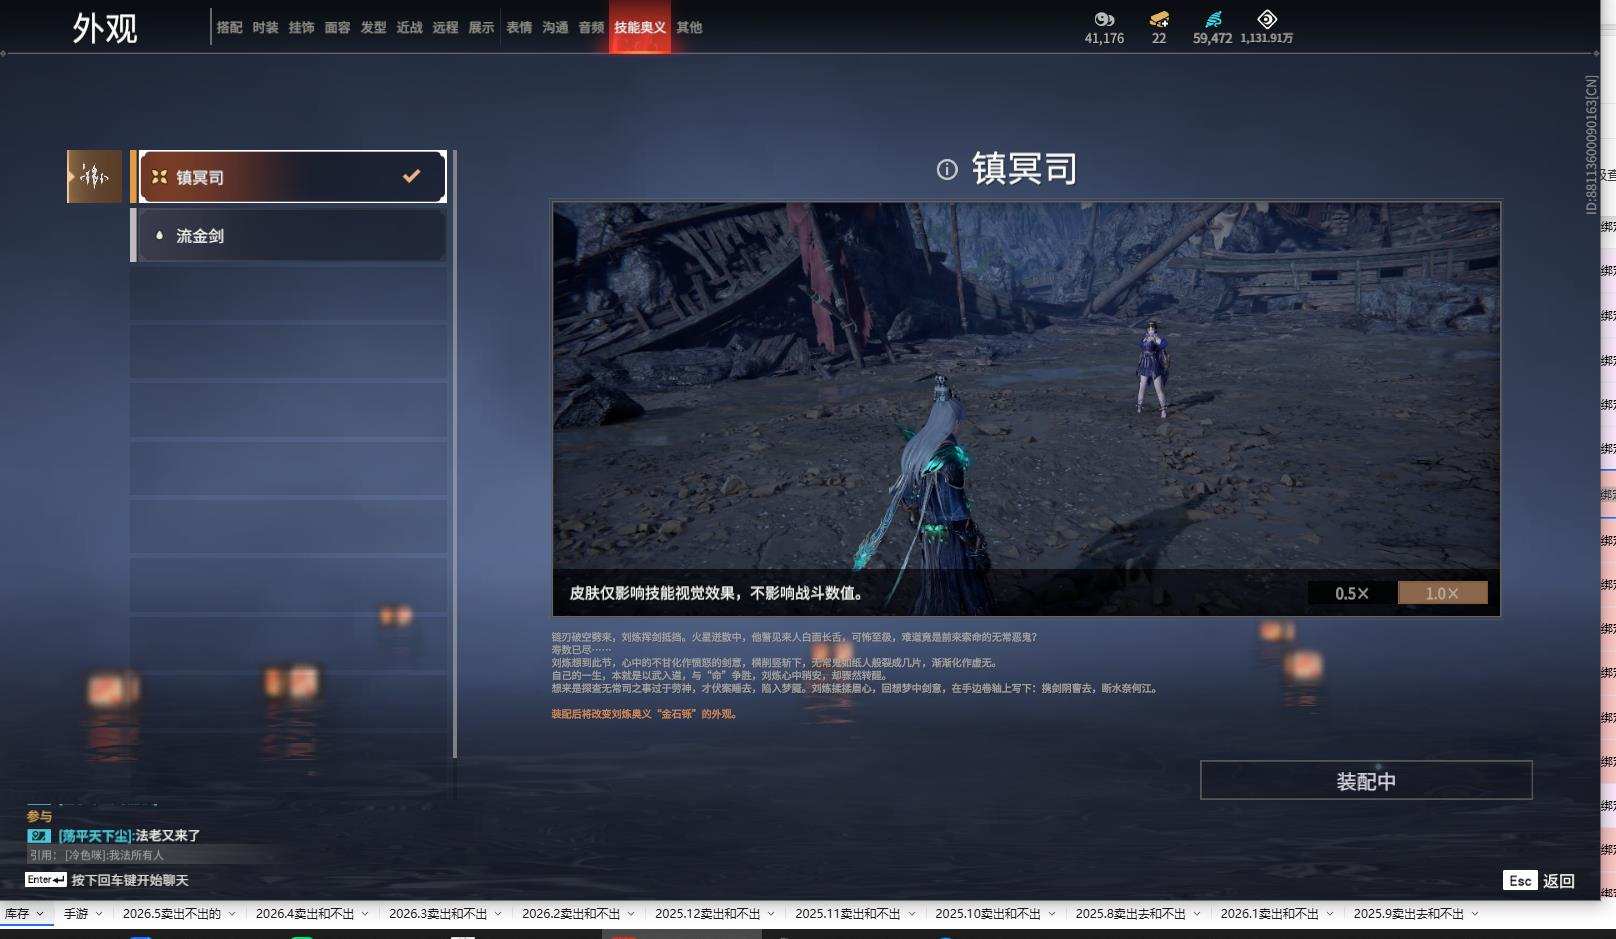Click the silver coin currency icon
Image resolution: width=1616 pixels, height=939 pixels.
pos(1104,19)
